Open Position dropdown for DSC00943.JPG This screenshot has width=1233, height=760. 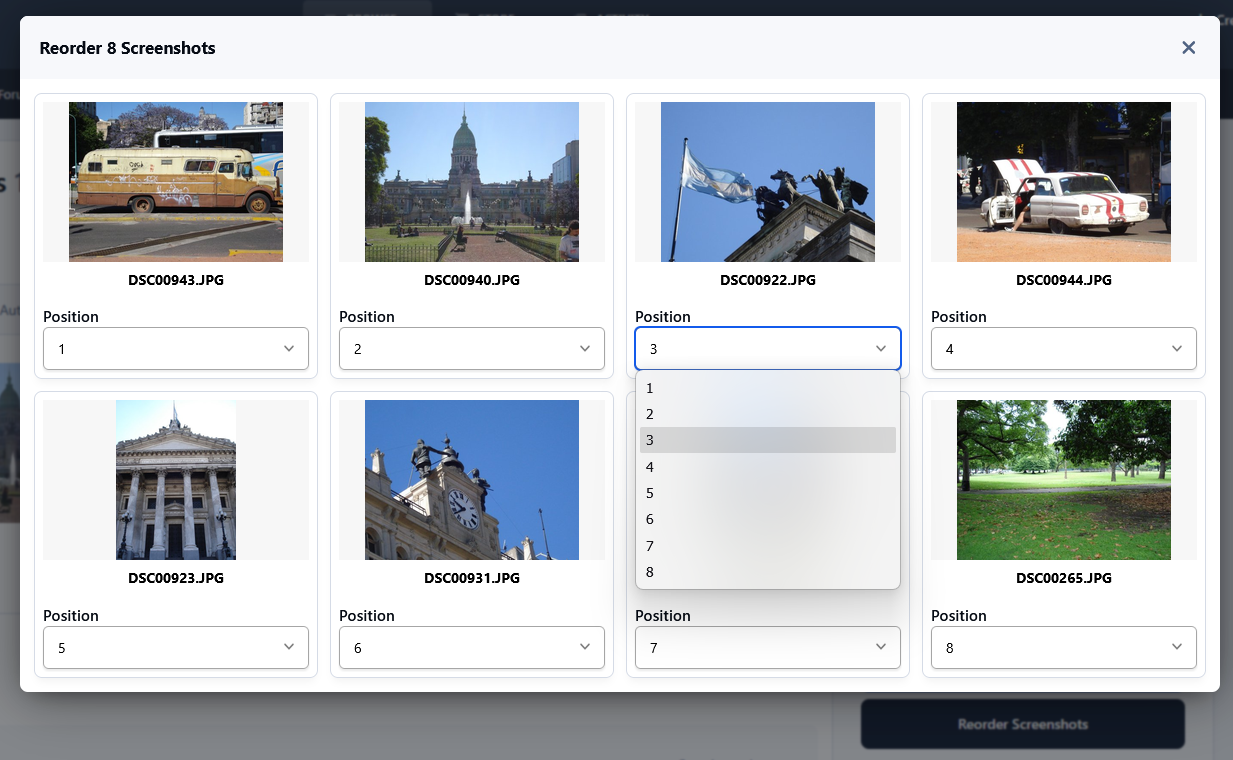(x=176, y=349)
